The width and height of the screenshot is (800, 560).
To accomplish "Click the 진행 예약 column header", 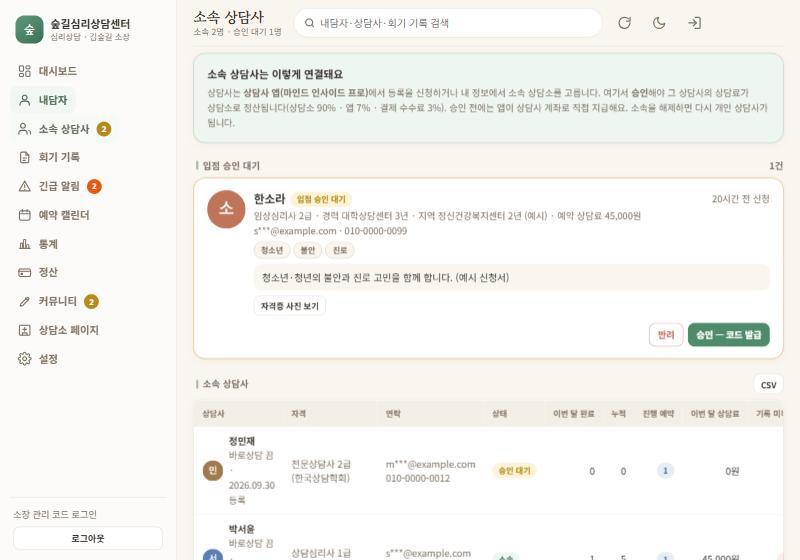I will (x=658, y=414).
